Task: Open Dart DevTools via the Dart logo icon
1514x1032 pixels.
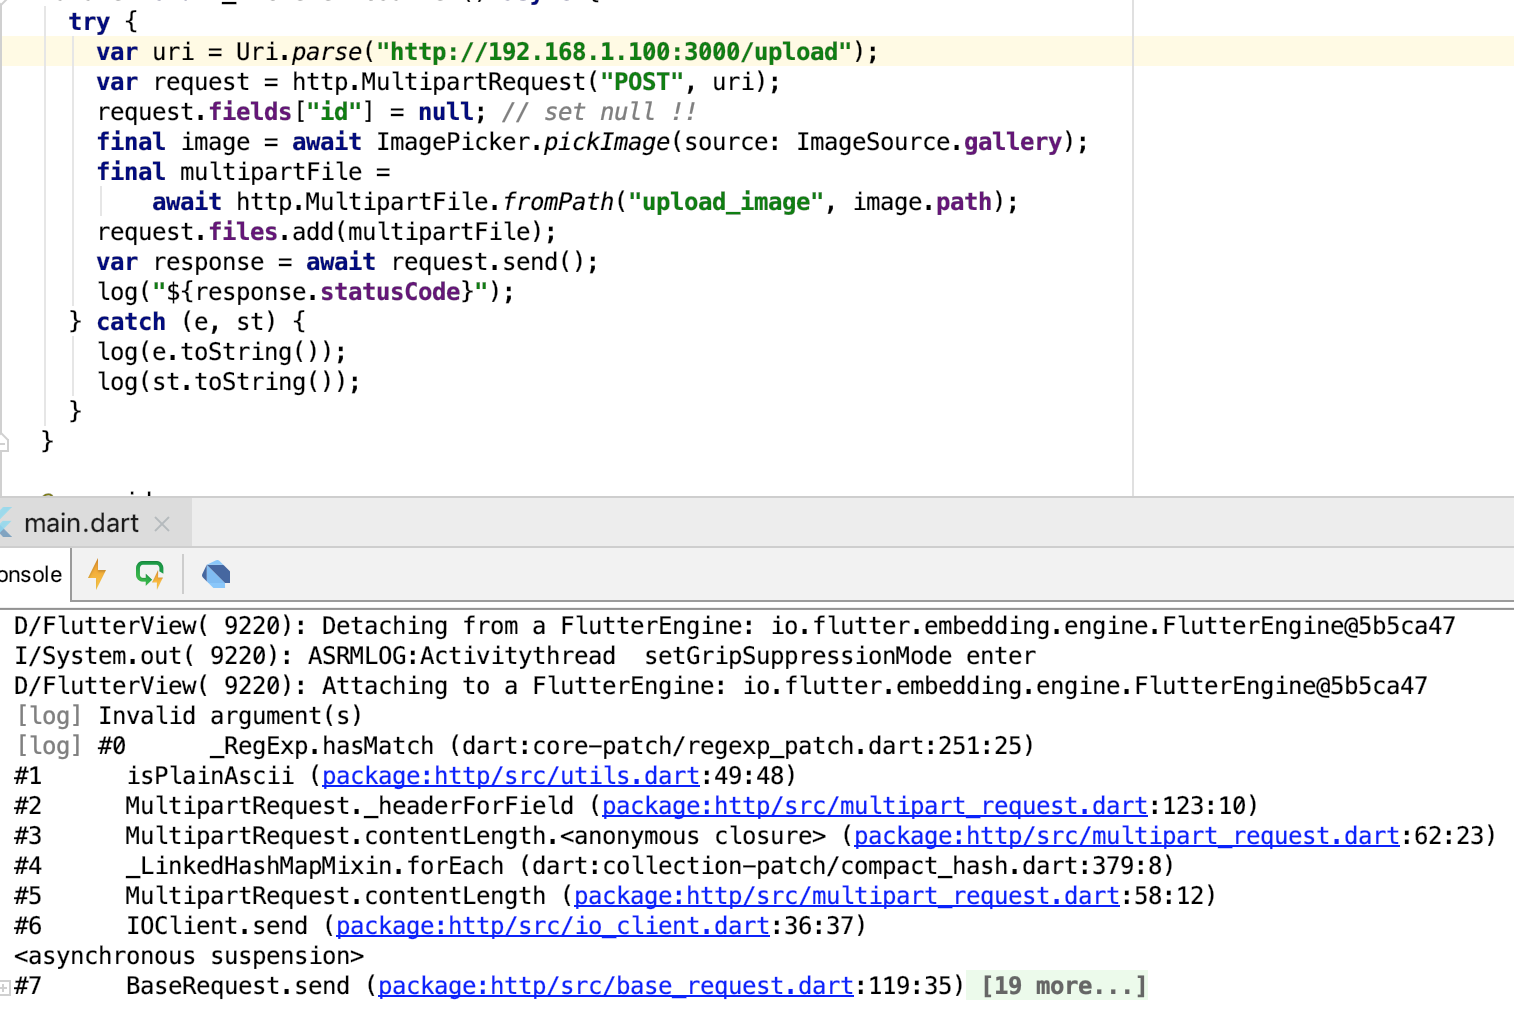Action: point(215,574)
